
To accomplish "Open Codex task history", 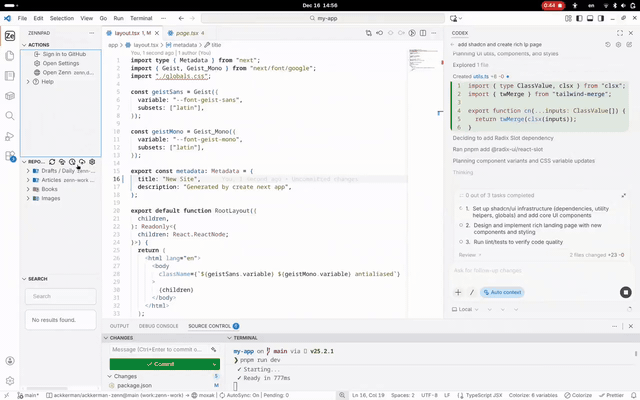I will [608, 44].
